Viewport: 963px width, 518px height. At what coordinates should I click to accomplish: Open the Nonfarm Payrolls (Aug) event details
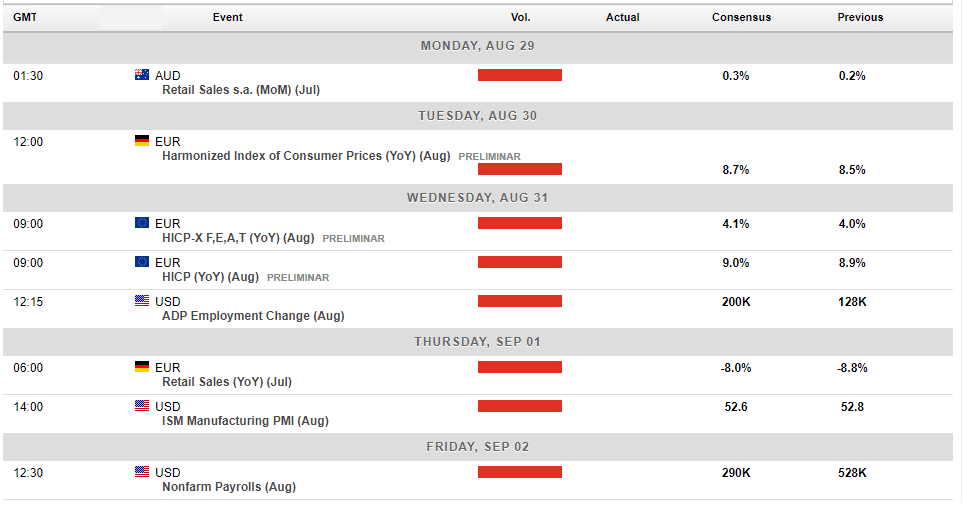coord(229,487)
